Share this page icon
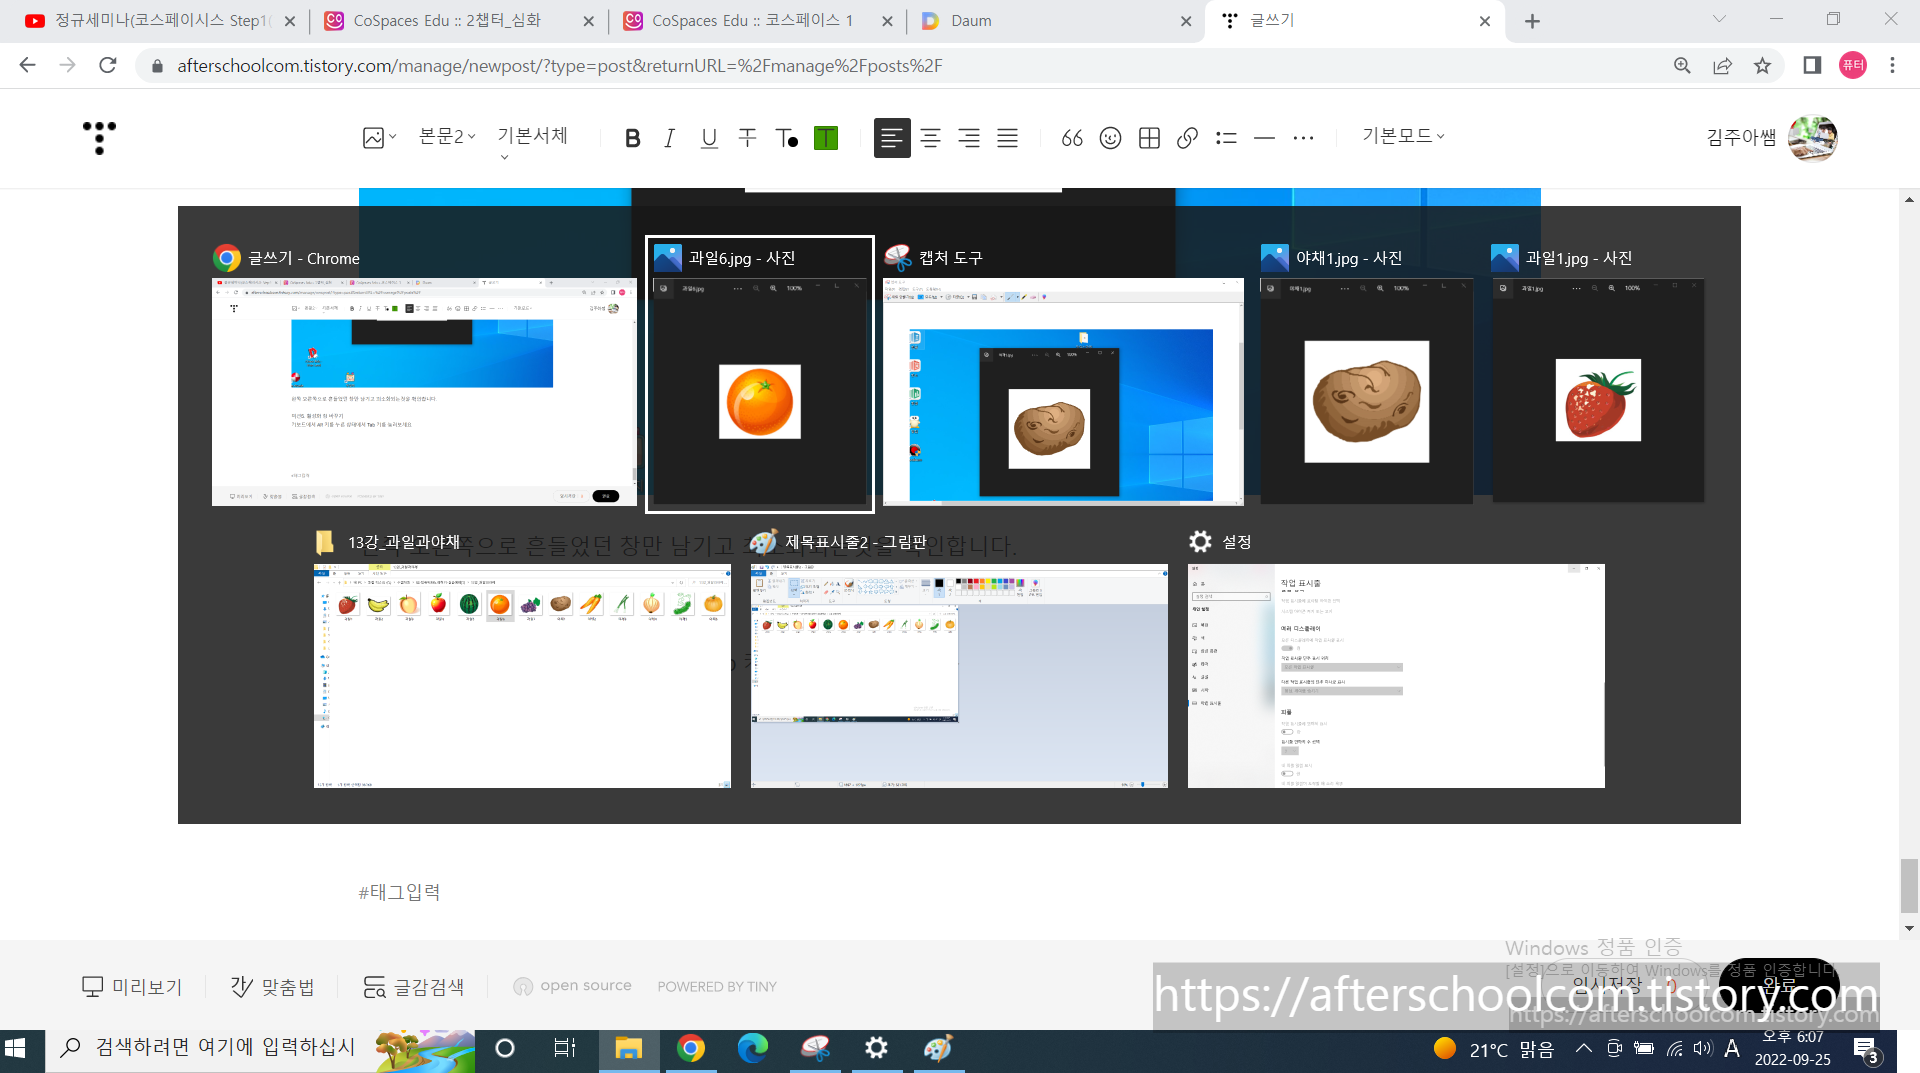 point(1722,65)
